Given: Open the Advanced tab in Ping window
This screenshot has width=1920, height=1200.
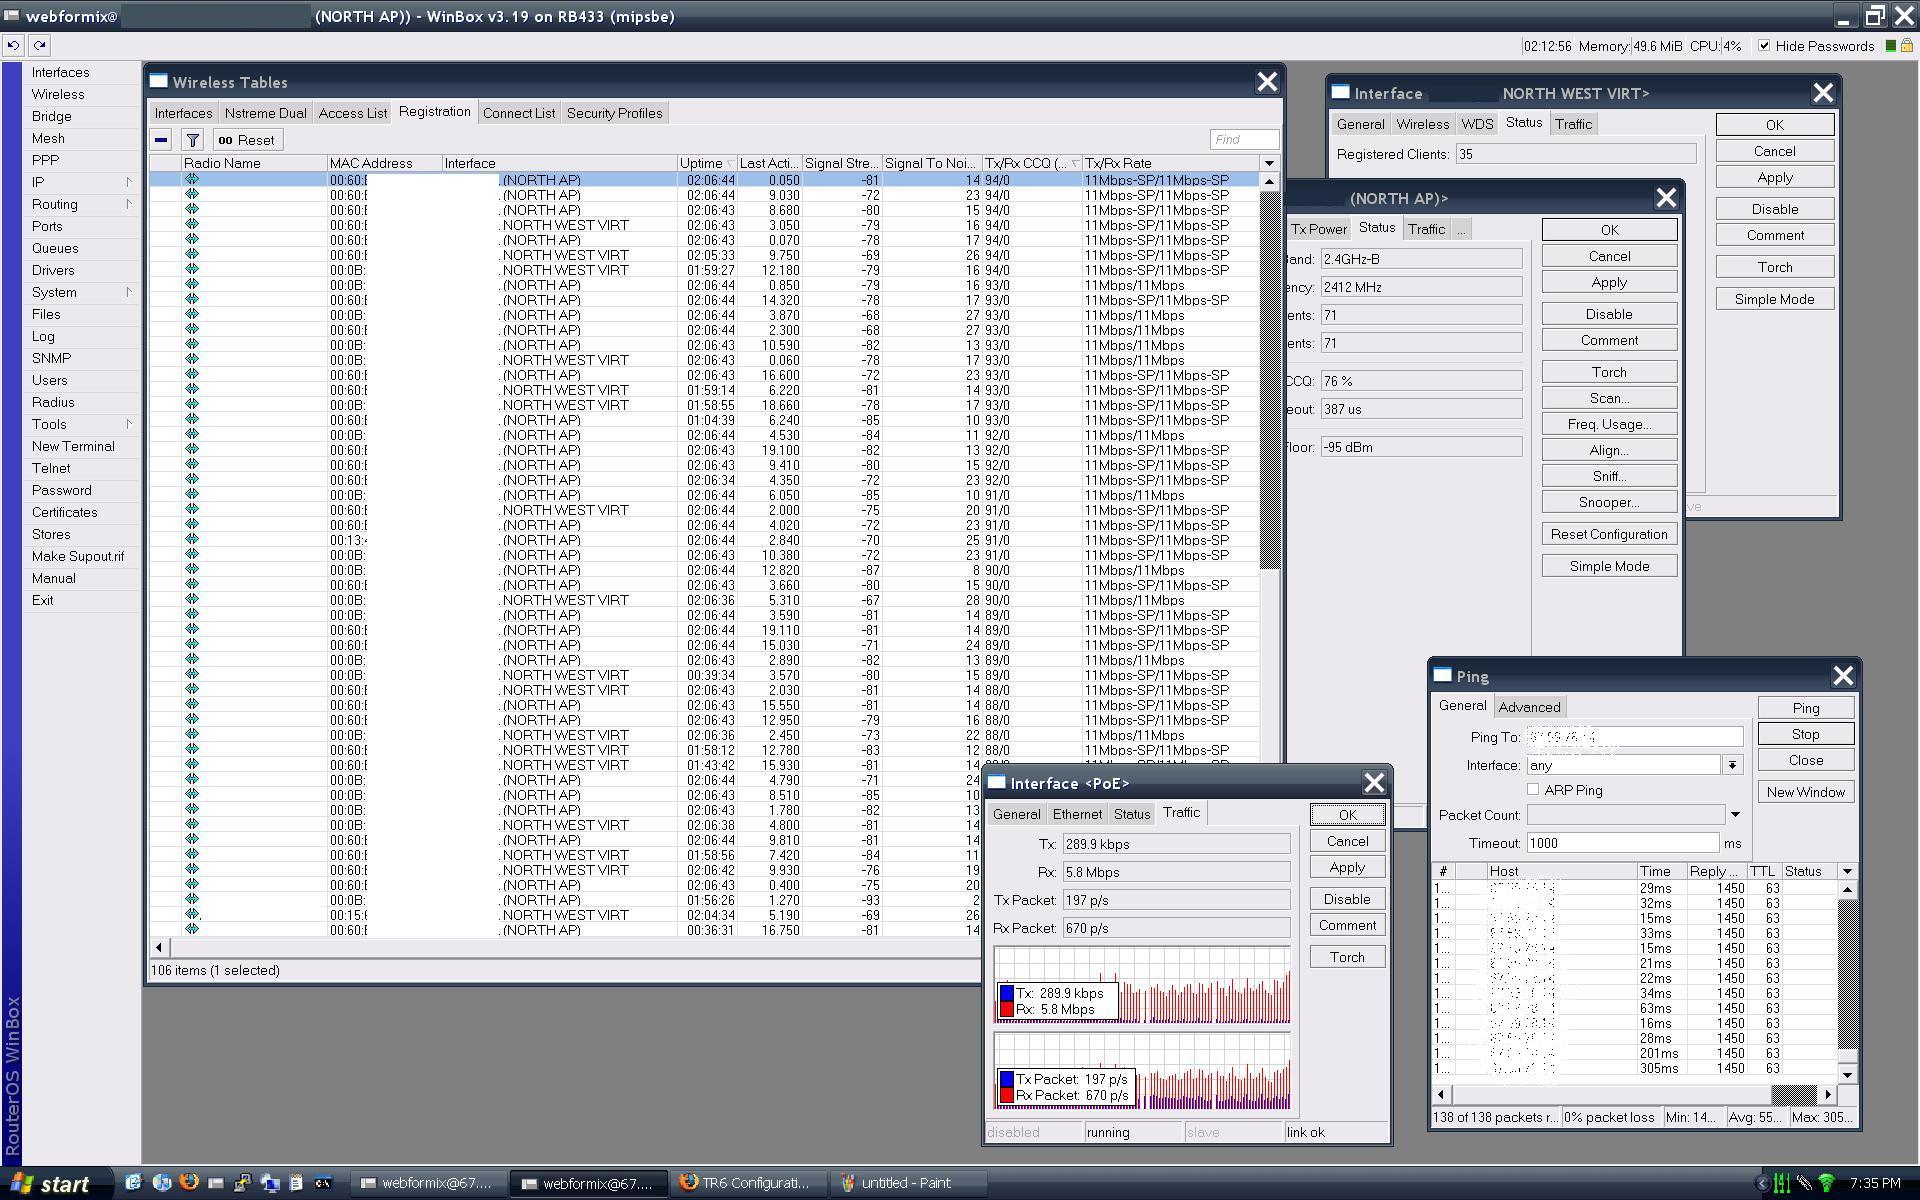Looking at the screenshot, I should 1528,707.
